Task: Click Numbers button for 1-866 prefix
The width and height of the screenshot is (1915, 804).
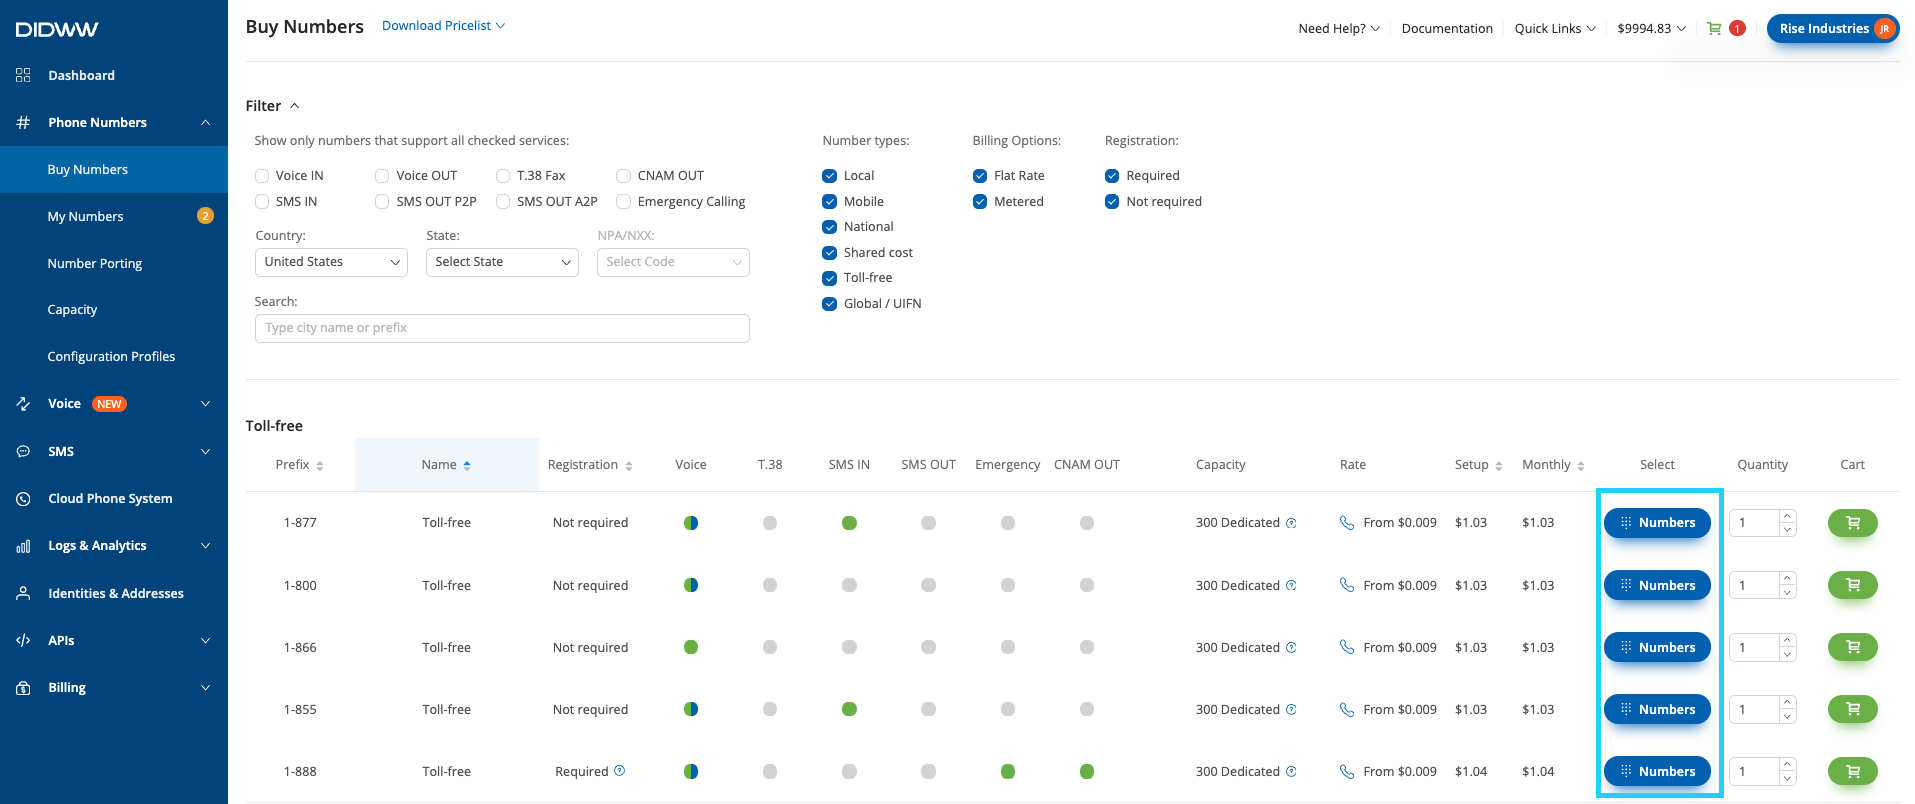Action: (1657, 647)
